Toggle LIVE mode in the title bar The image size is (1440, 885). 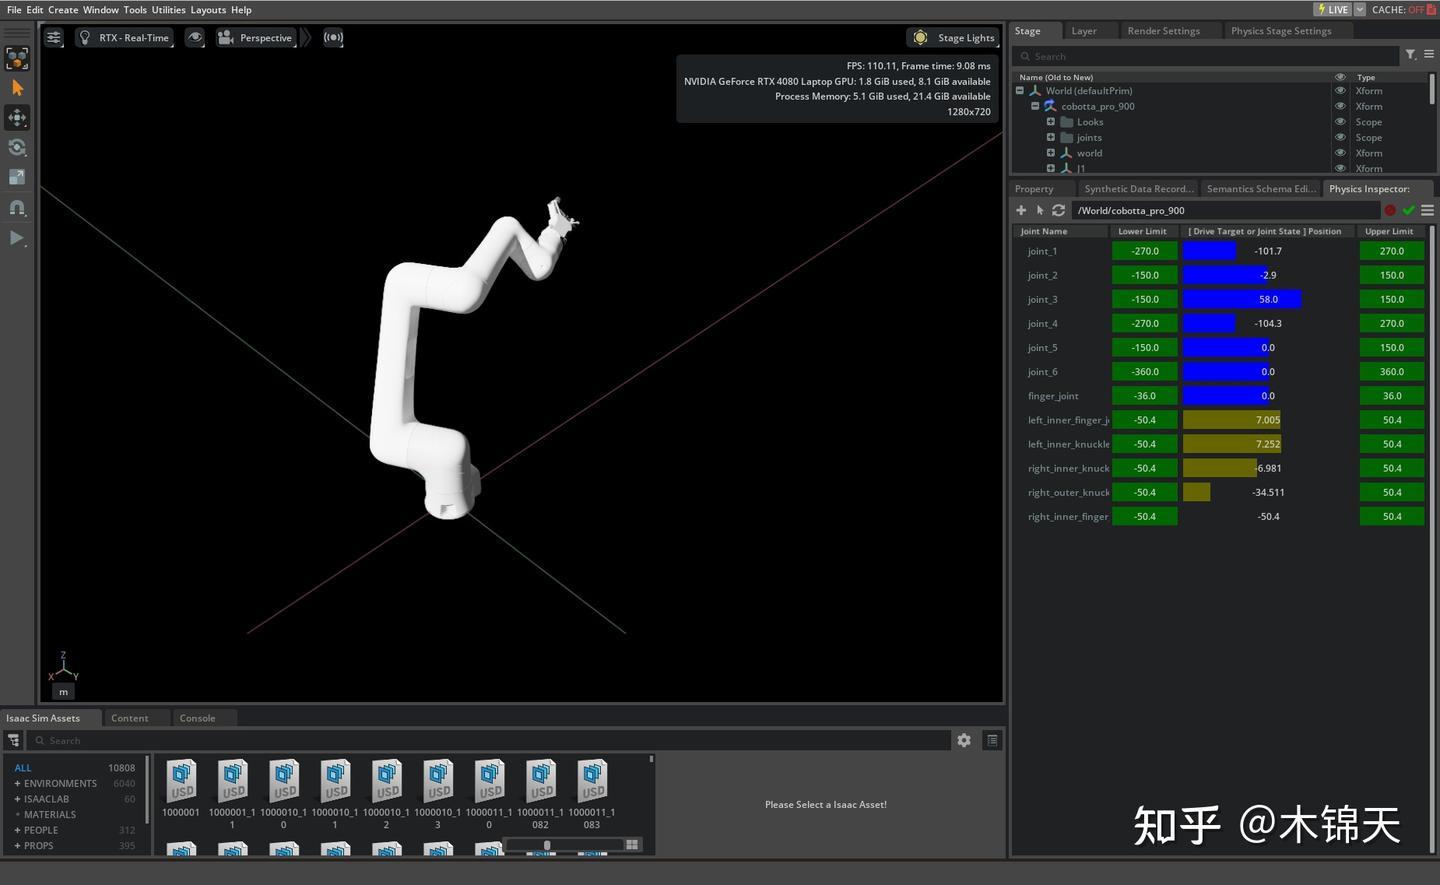coord(1333,9)
